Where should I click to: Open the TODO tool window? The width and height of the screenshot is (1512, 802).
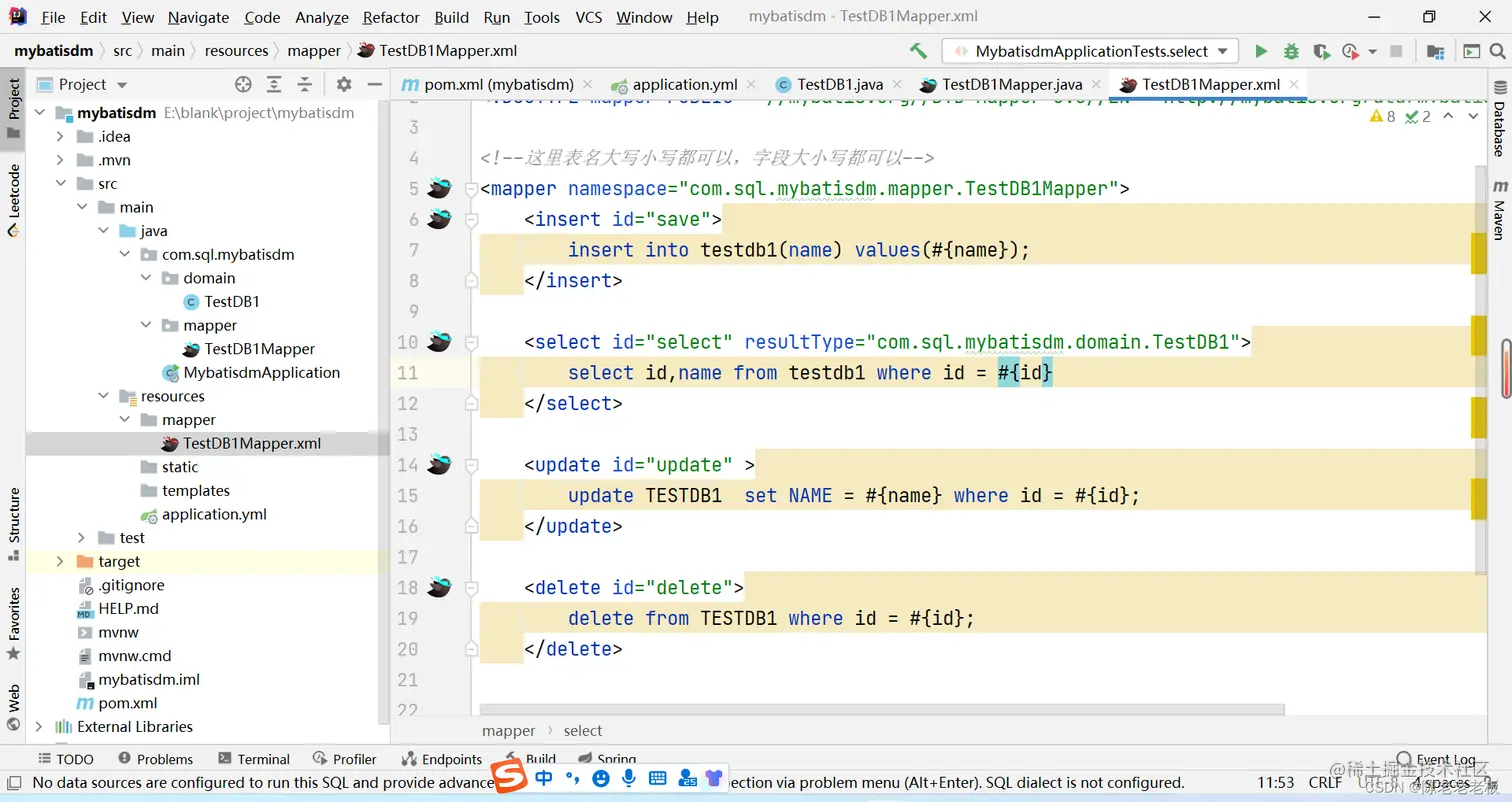pos(65,759)
